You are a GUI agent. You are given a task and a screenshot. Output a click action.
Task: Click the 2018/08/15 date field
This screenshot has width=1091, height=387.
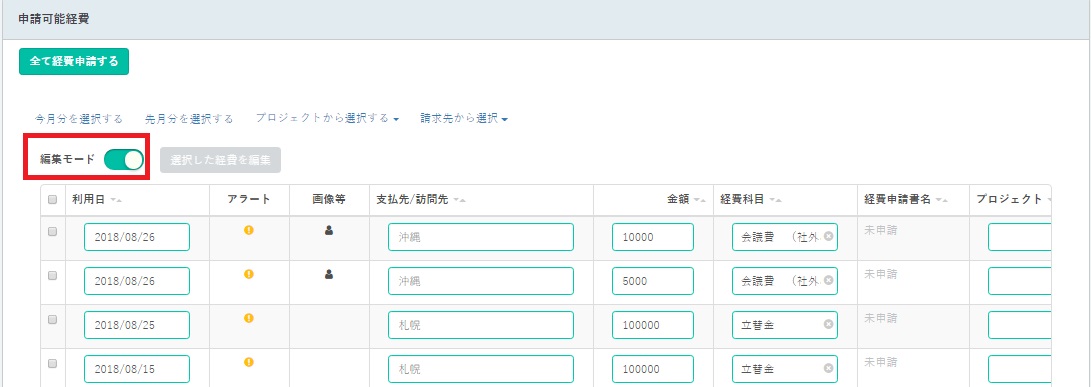(137, 368)
